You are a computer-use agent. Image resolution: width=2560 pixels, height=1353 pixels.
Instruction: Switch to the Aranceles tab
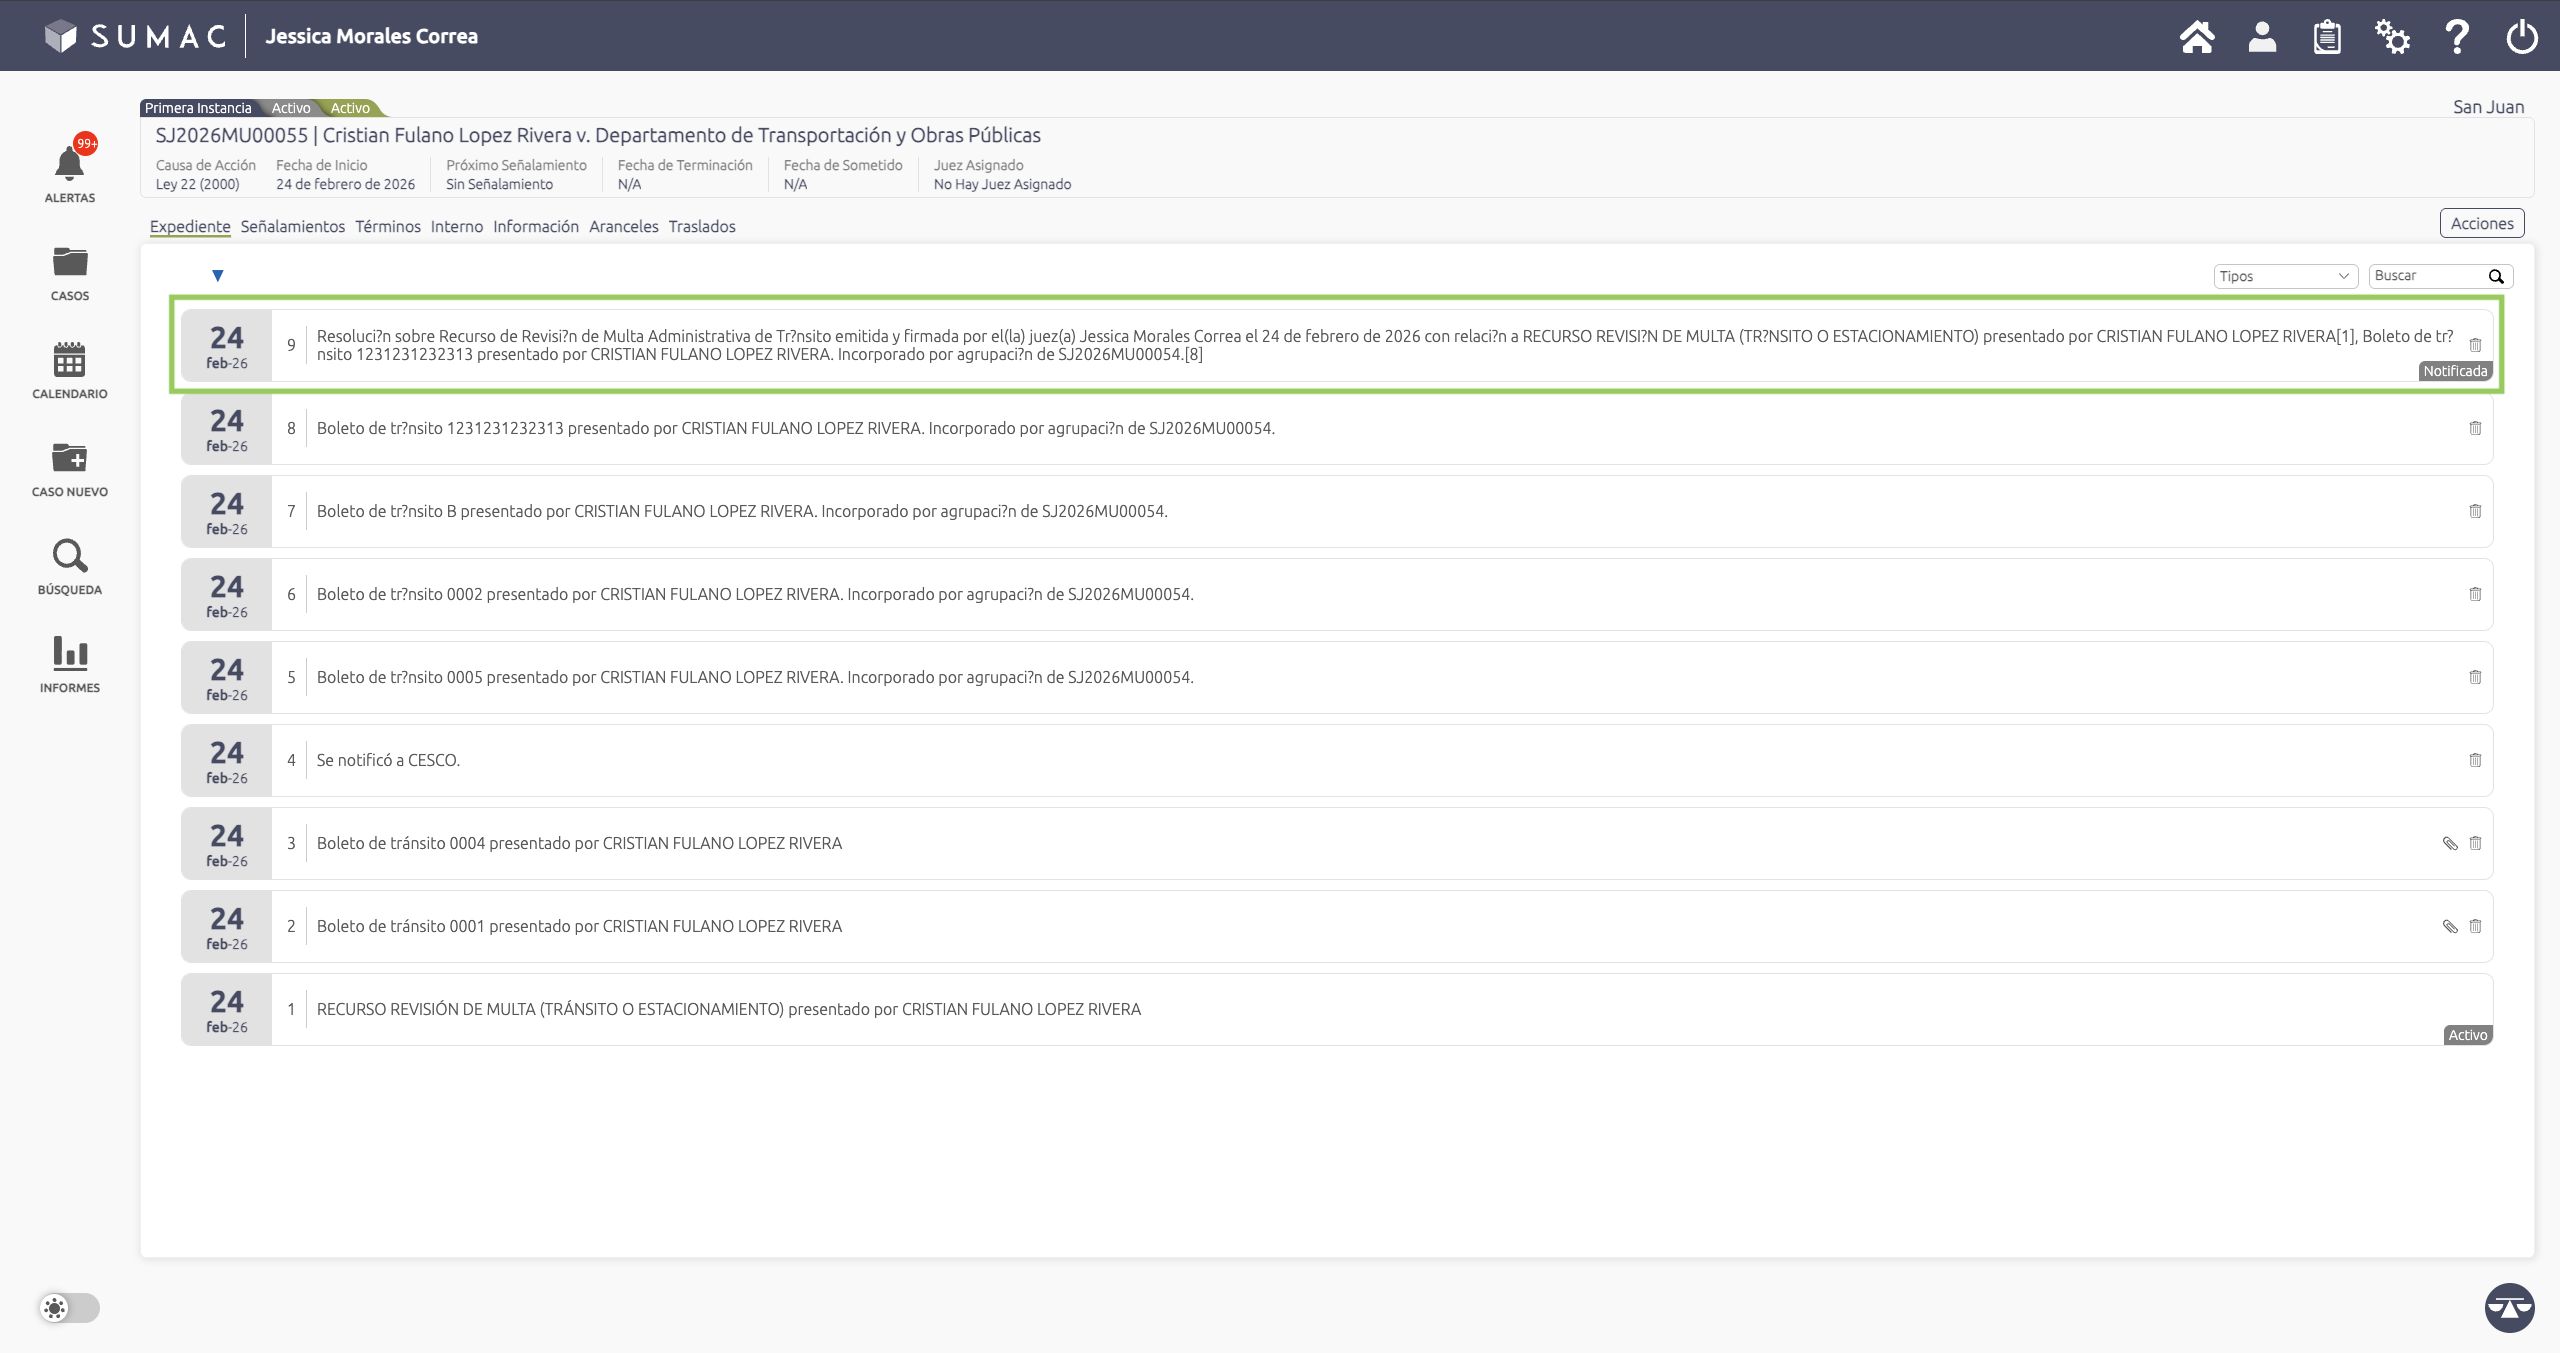tap(623, 227)
